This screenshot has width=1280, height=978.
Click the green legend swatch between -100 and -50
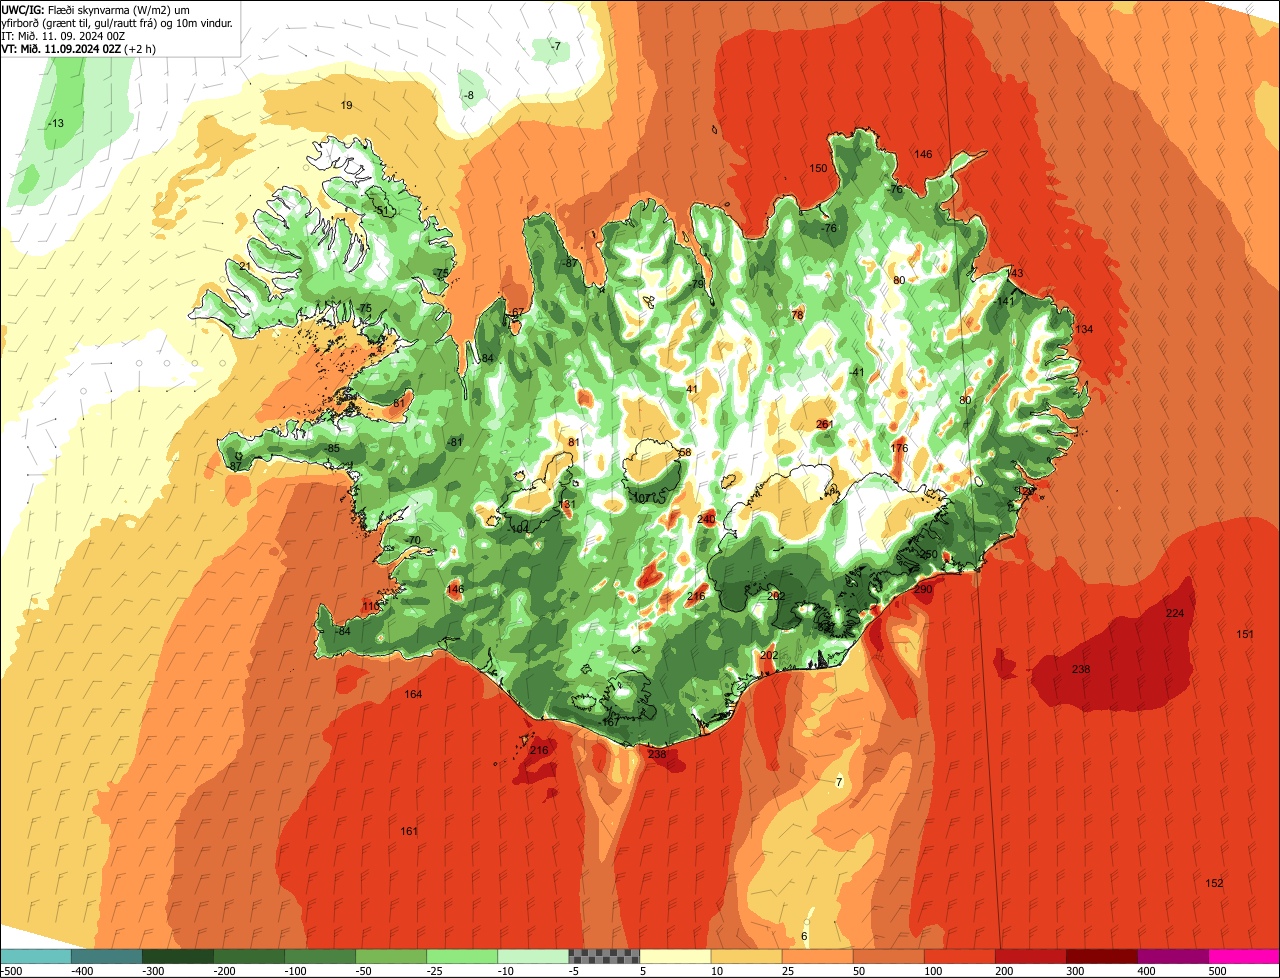point(319,956)
